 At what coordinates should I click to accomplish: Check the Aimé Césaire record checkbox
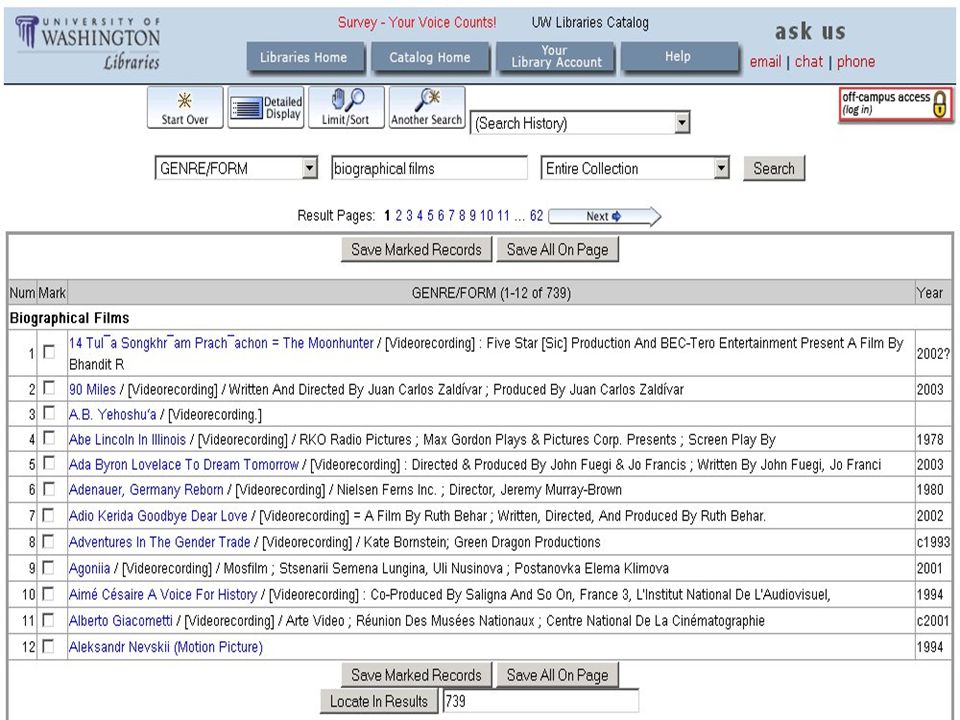pos(49,594)
